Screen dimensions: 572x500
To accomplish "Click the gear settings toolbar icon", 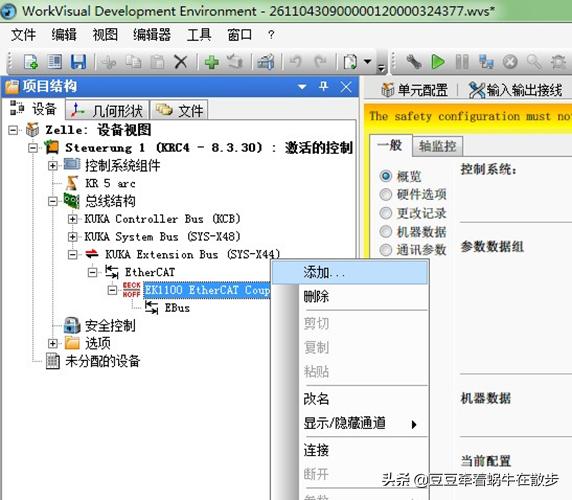I will [x=558, y=62].
